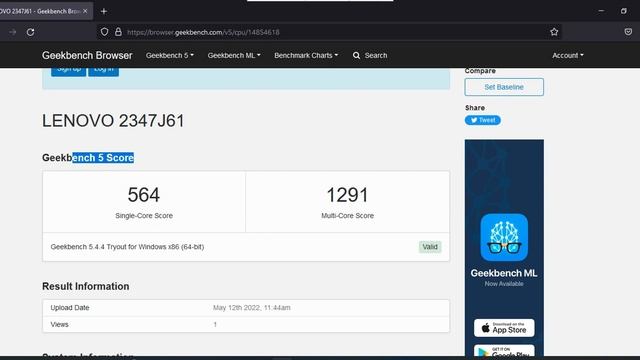
Task: Click the Log in button
Action: click(x=104, y=71)
